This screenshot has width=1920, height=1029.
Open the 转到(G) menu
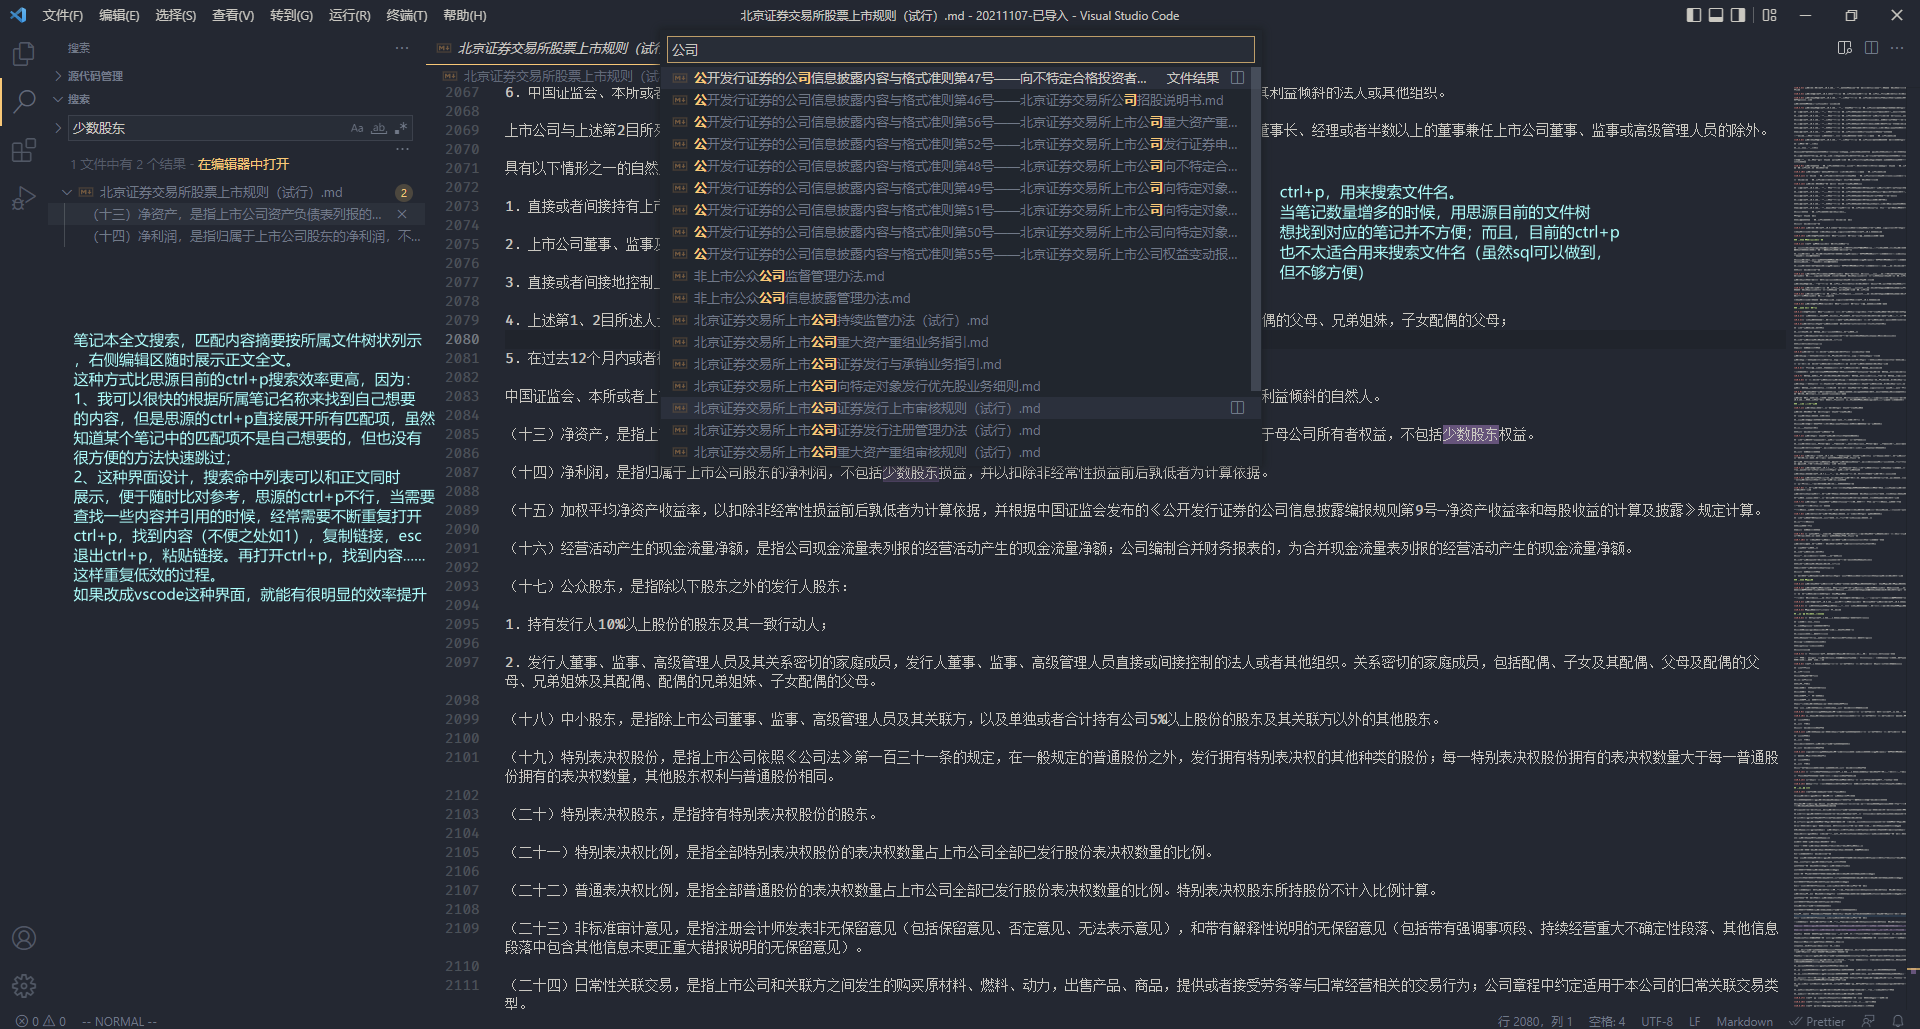(291, 15)
